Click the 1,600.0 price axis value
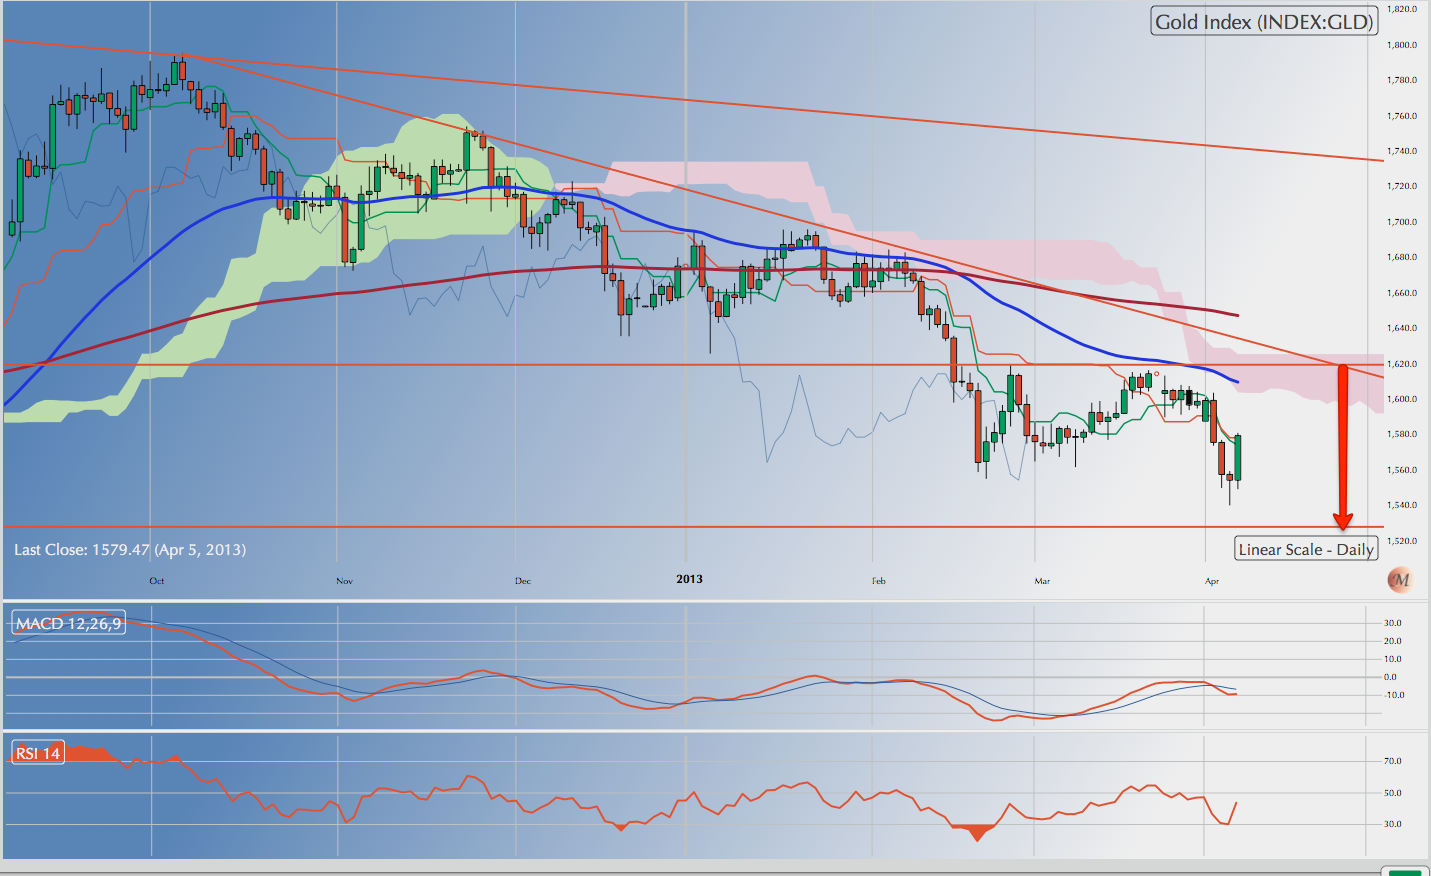This screenshot has width=1431, height=876. [x=1402, y=399]
